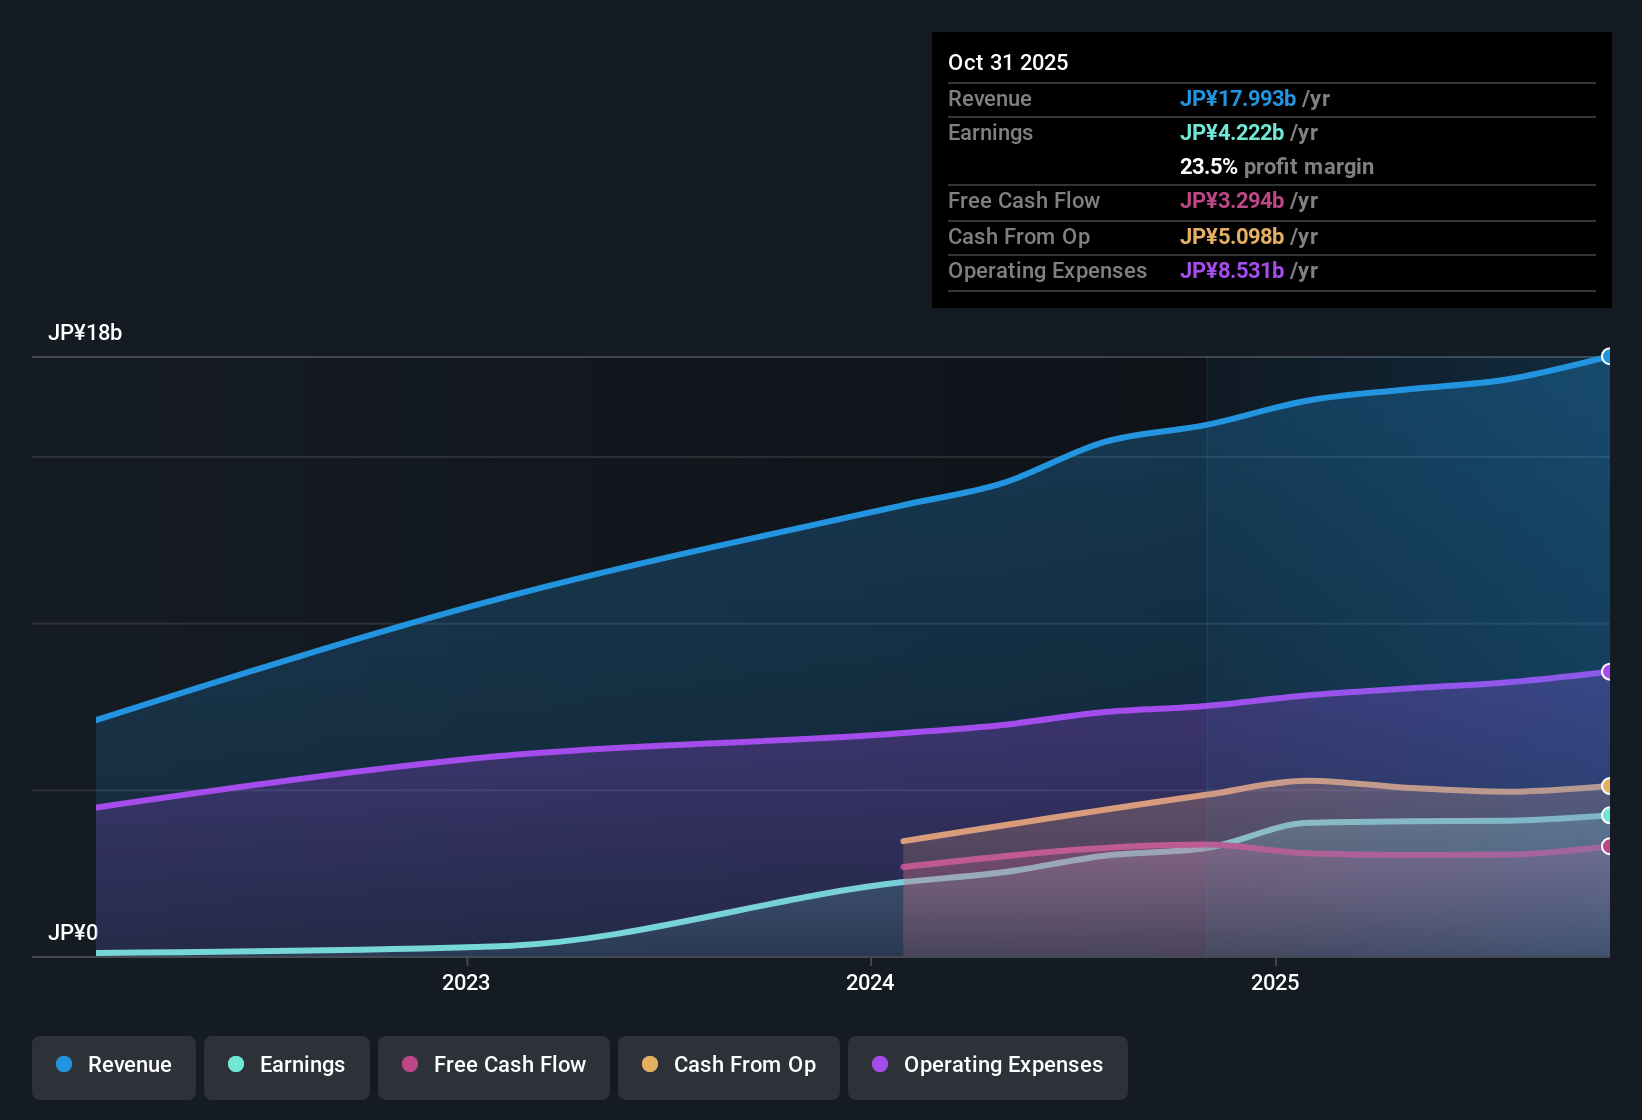Image resolution: width=1642 pixels, height=1120 pixels.
Task: Select the Cash From Op legend entry
Action: point(728,1065)
